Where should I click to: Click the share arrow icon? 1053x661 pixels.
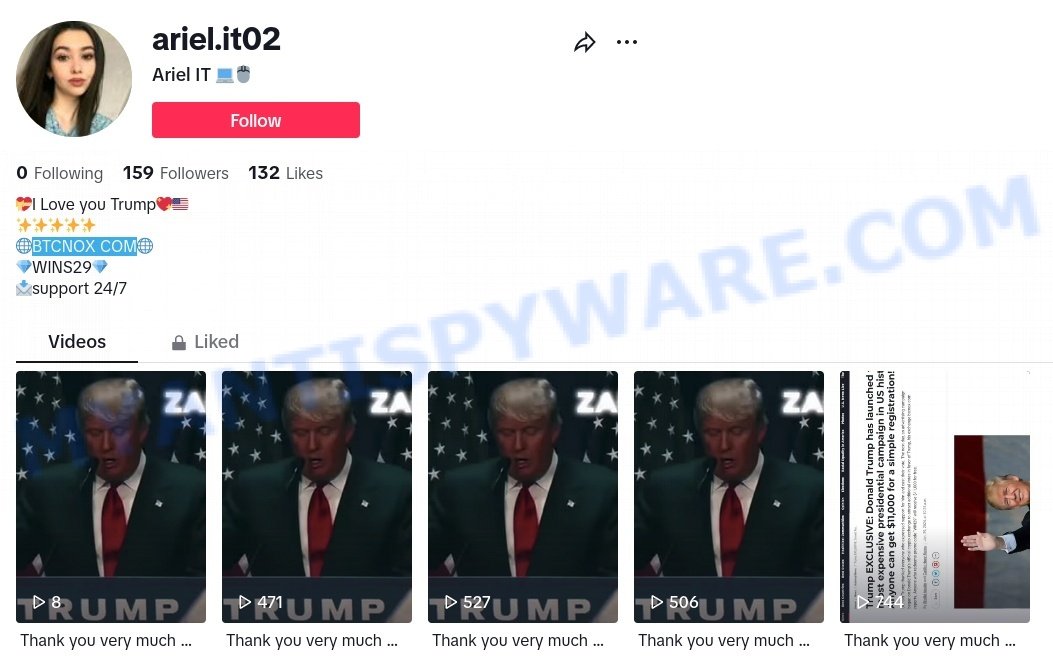tap(585, 42)
